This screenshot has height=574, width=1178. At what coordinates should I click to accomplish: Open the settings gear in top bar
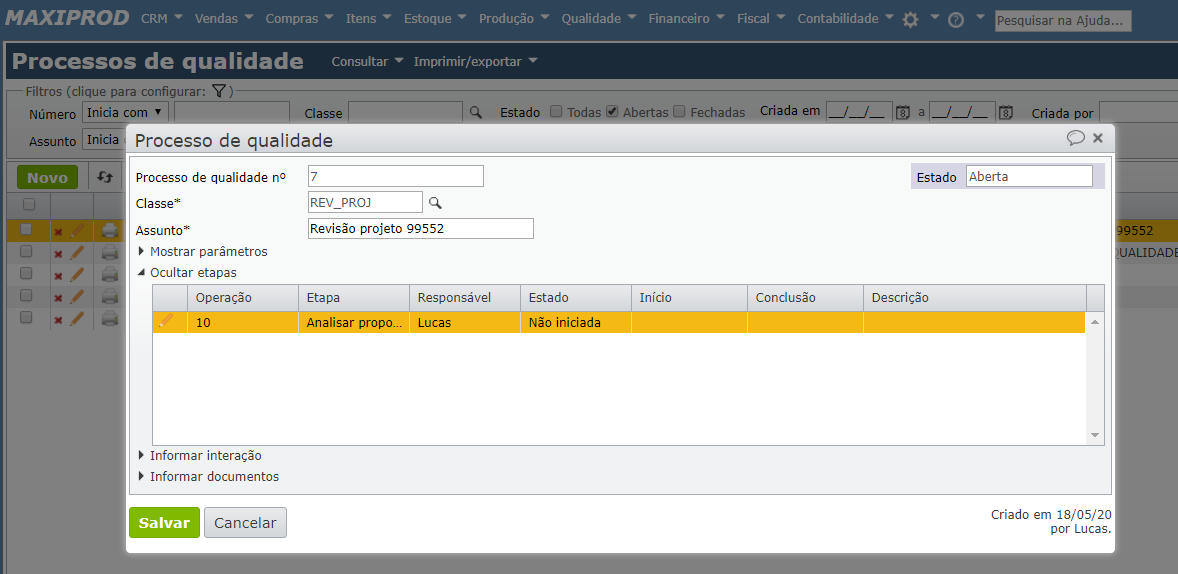[911, 20]
